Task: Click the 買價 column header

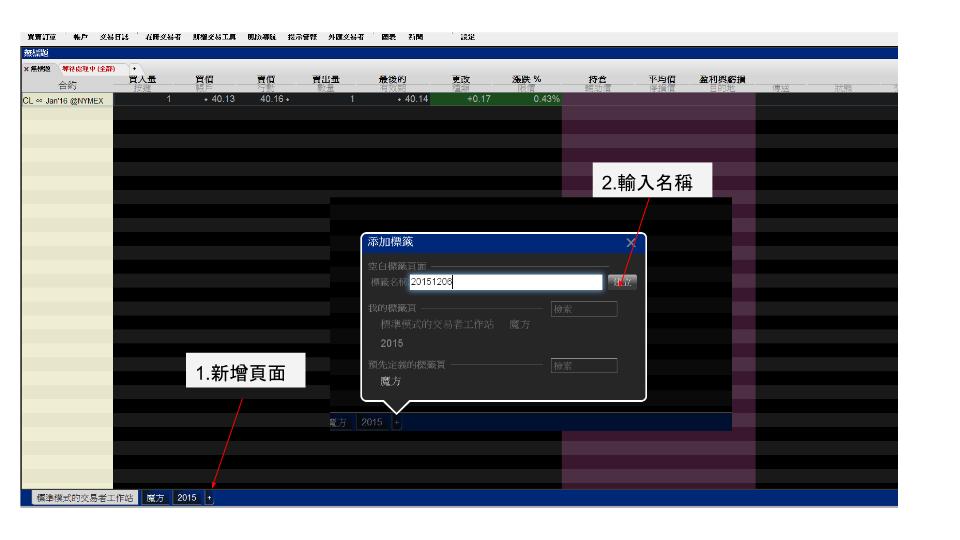Action: (204, 80)
